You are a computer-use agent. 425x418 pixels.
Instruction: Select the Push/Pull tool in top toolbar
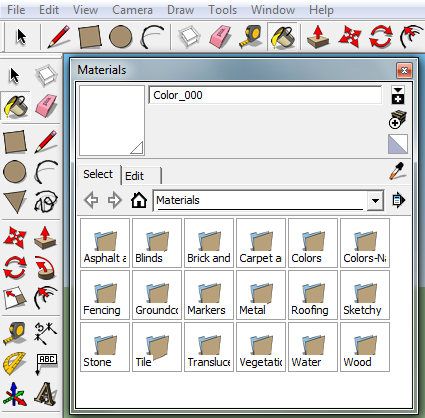click(x=318, y=36)
